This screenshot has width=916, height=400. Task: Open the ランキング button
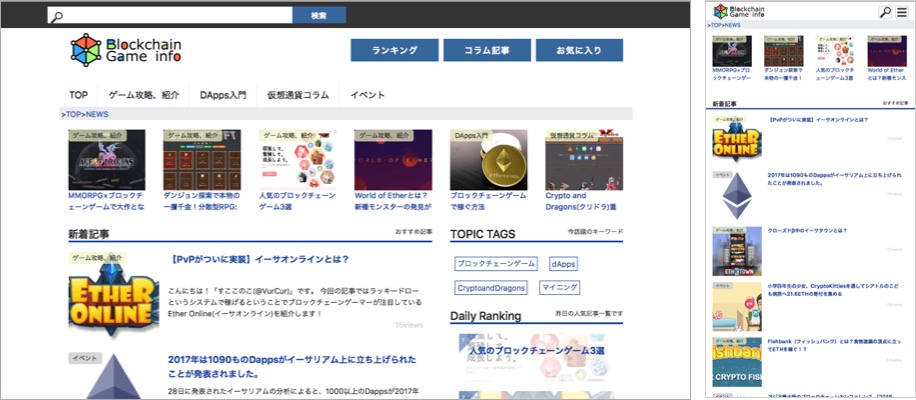pyautogui.click(x=394, y=50)
